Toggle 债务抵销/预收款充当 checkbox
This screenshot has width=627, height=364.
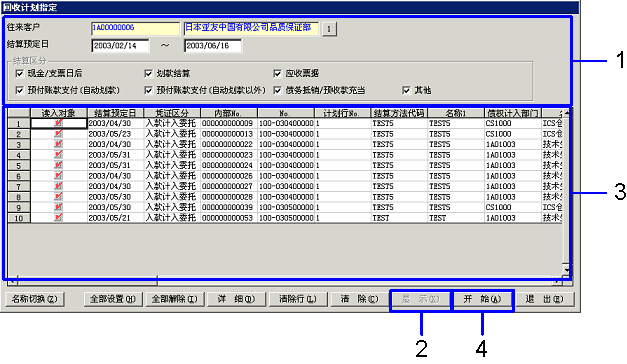(x=278, y=91)
